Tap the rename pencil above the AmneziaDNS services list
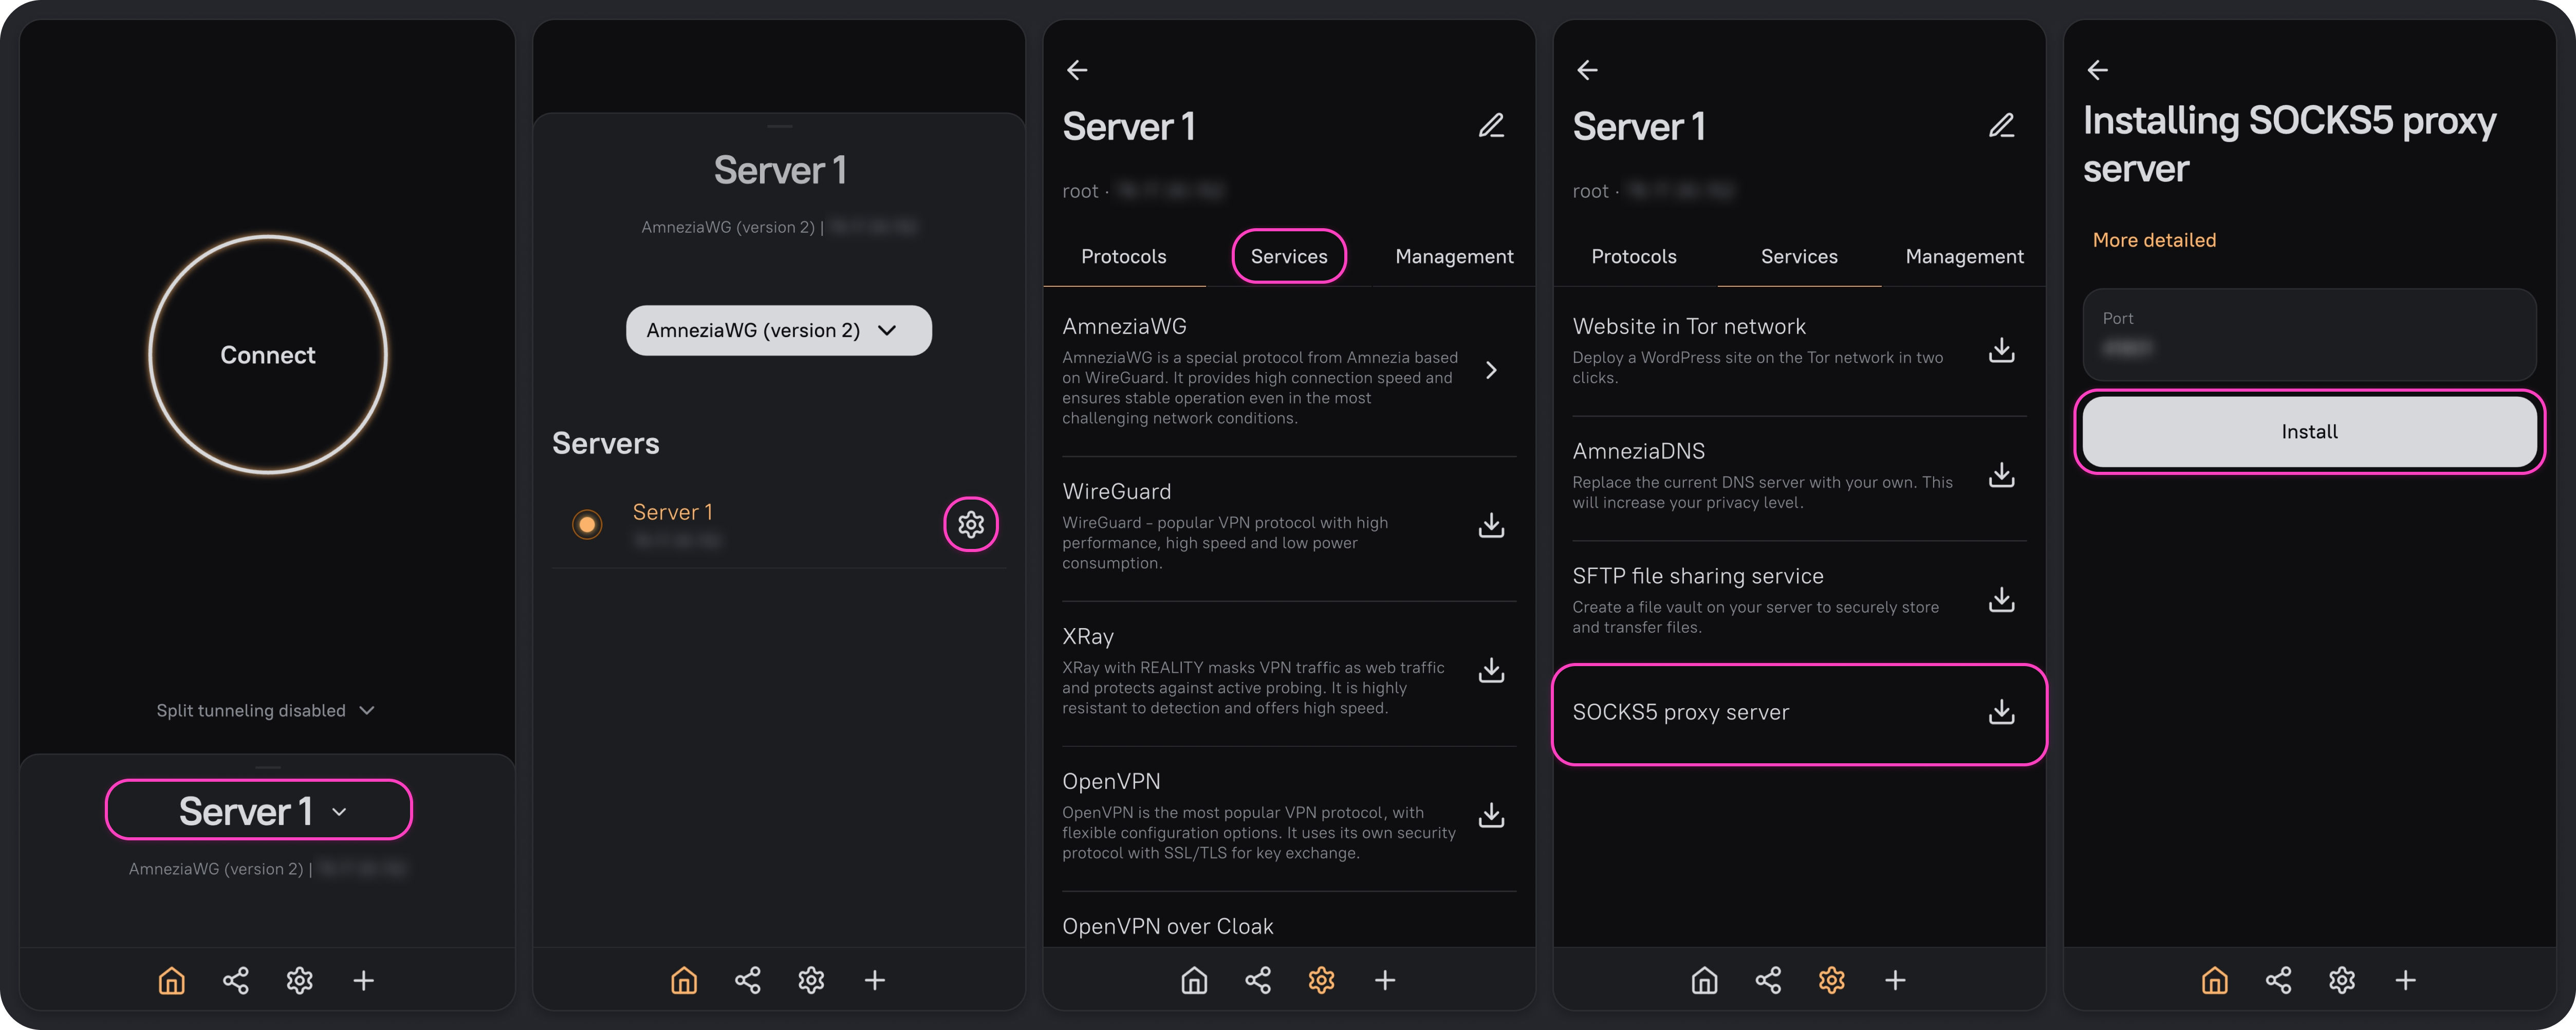2576x1030 pixels. click(x=2001, y=125)
